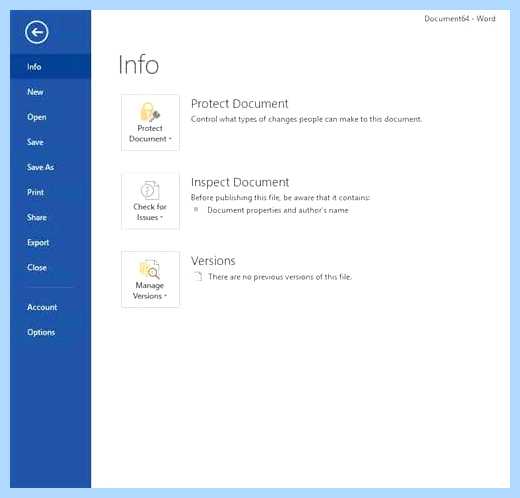Click the back arrow circle button
This screenshot has width=520, height=498.
[37, 32]
